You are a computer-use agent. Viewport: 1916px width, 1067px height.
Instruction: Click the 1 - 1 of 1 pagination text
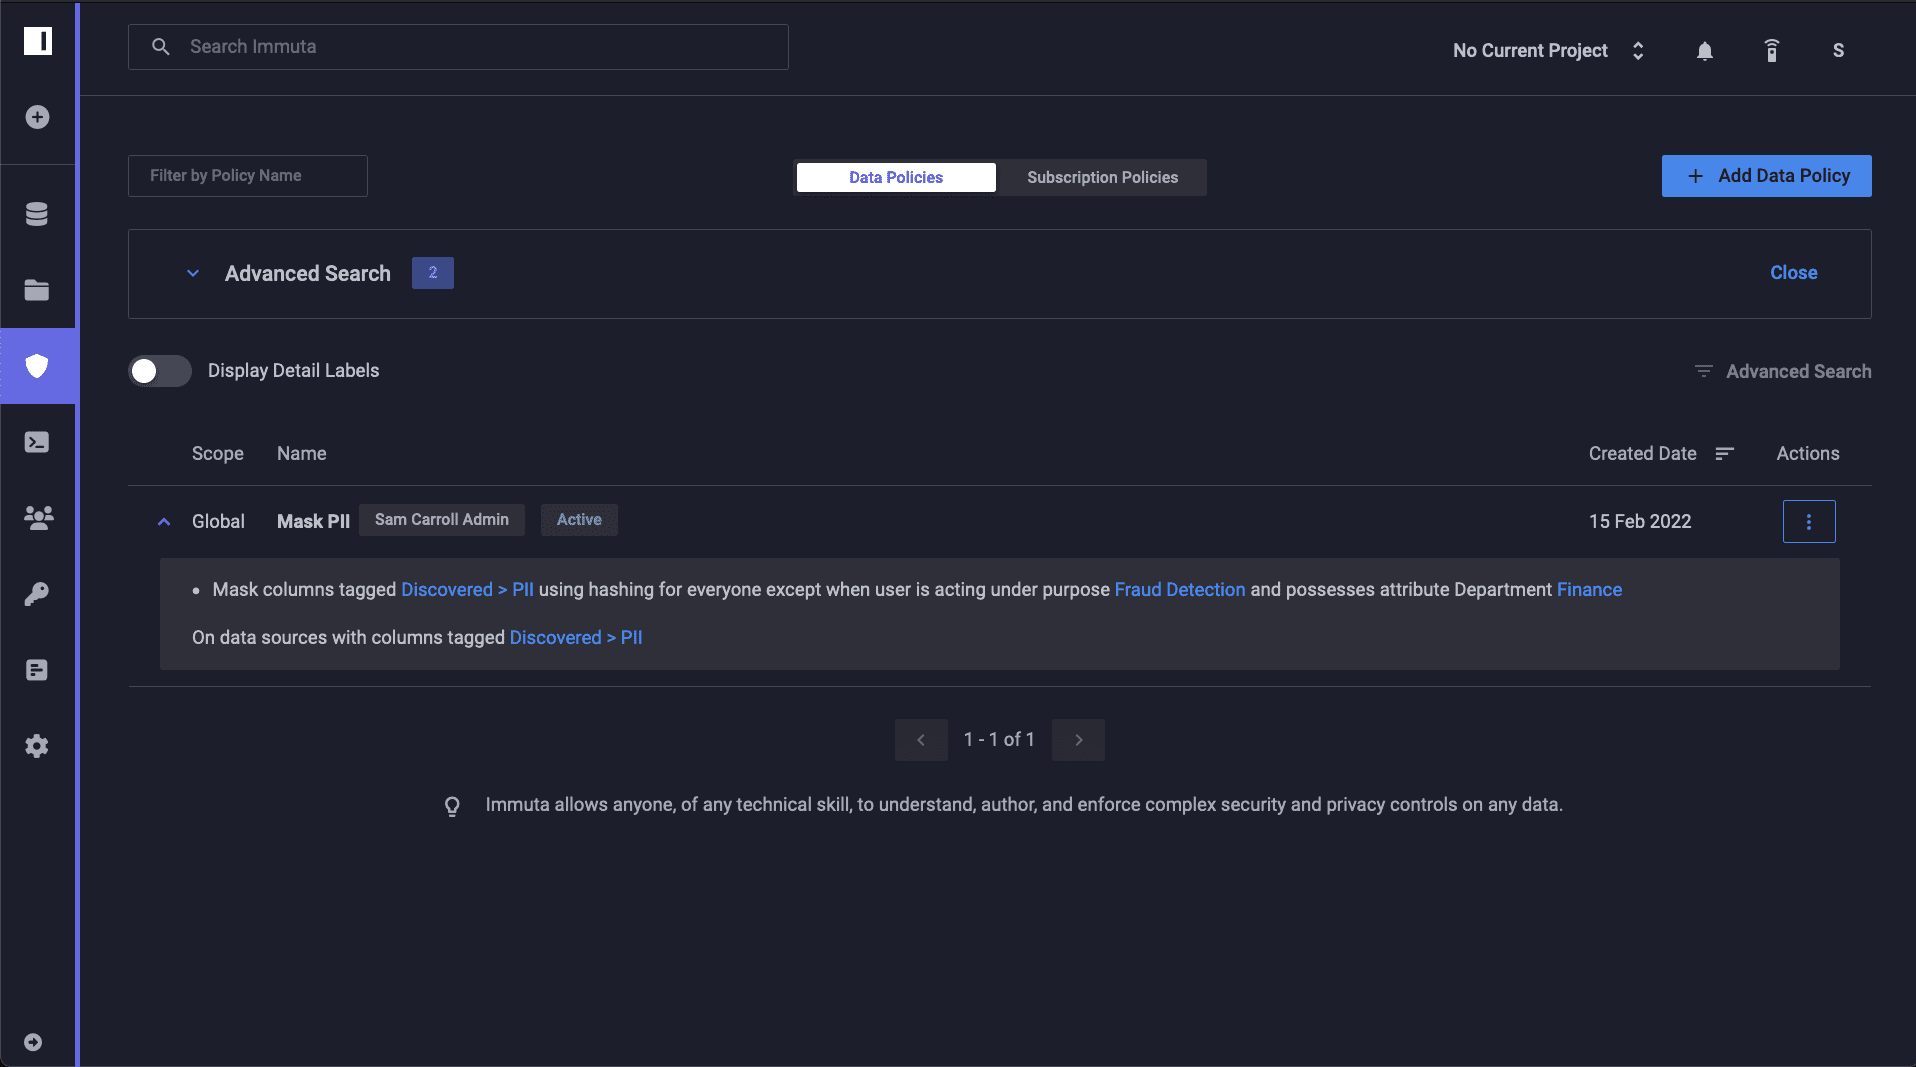999,740
